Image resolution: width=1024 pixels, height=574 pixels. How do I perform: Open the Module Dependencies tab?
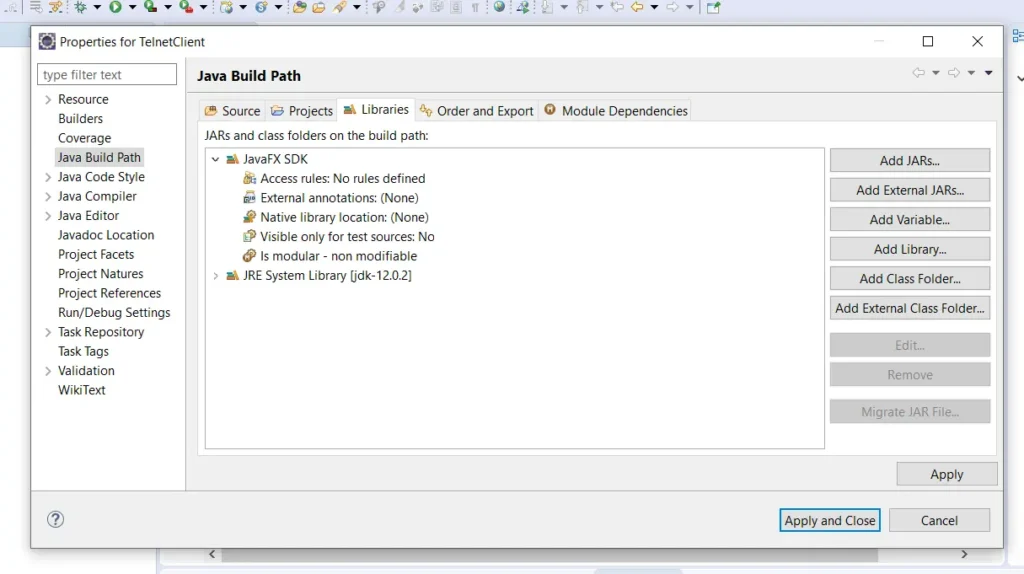(615, 111)
